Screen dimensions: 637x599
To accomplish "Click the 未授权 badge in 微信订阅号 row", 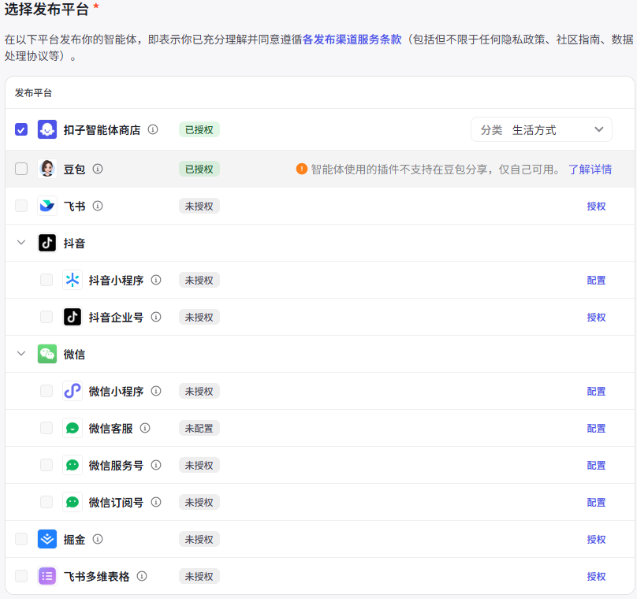I will 199,502.
